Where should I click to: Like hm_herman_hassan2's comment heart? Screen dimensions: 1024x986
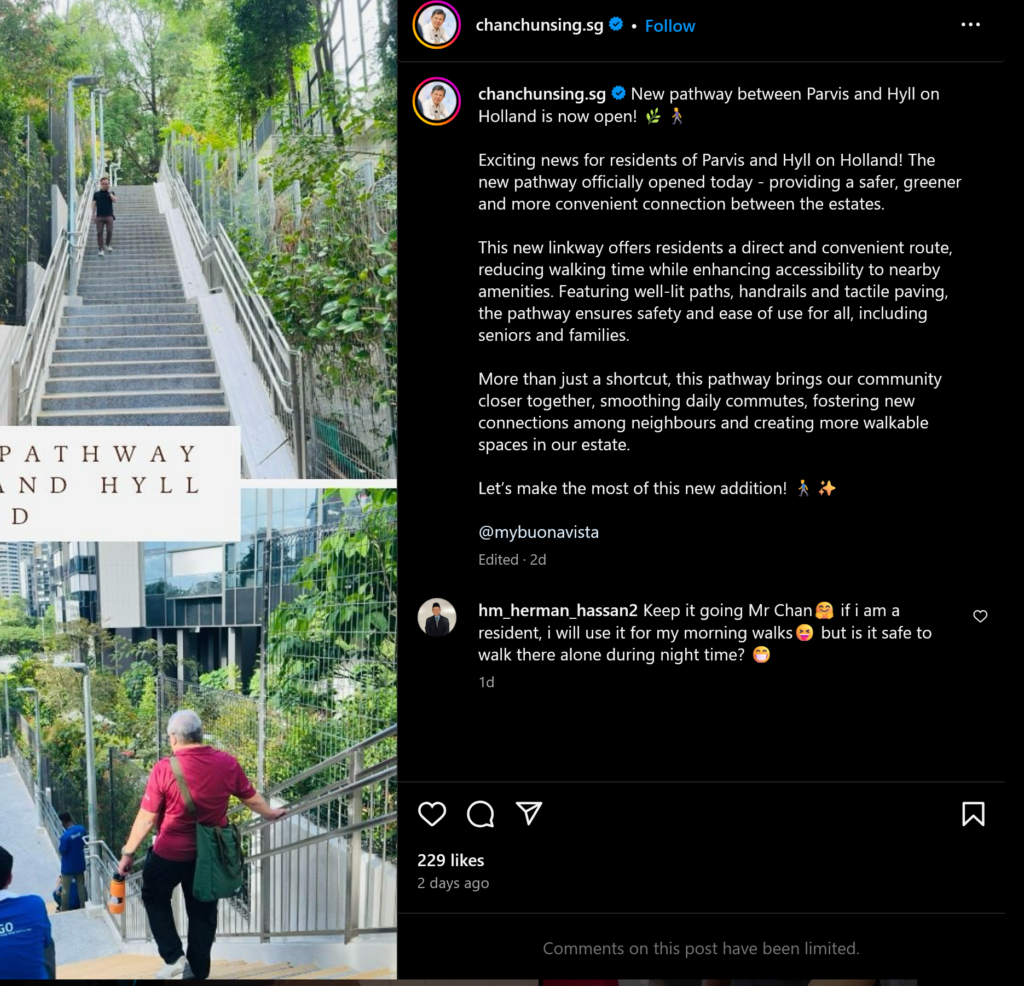pyautogui.click(x=980, y=616)
